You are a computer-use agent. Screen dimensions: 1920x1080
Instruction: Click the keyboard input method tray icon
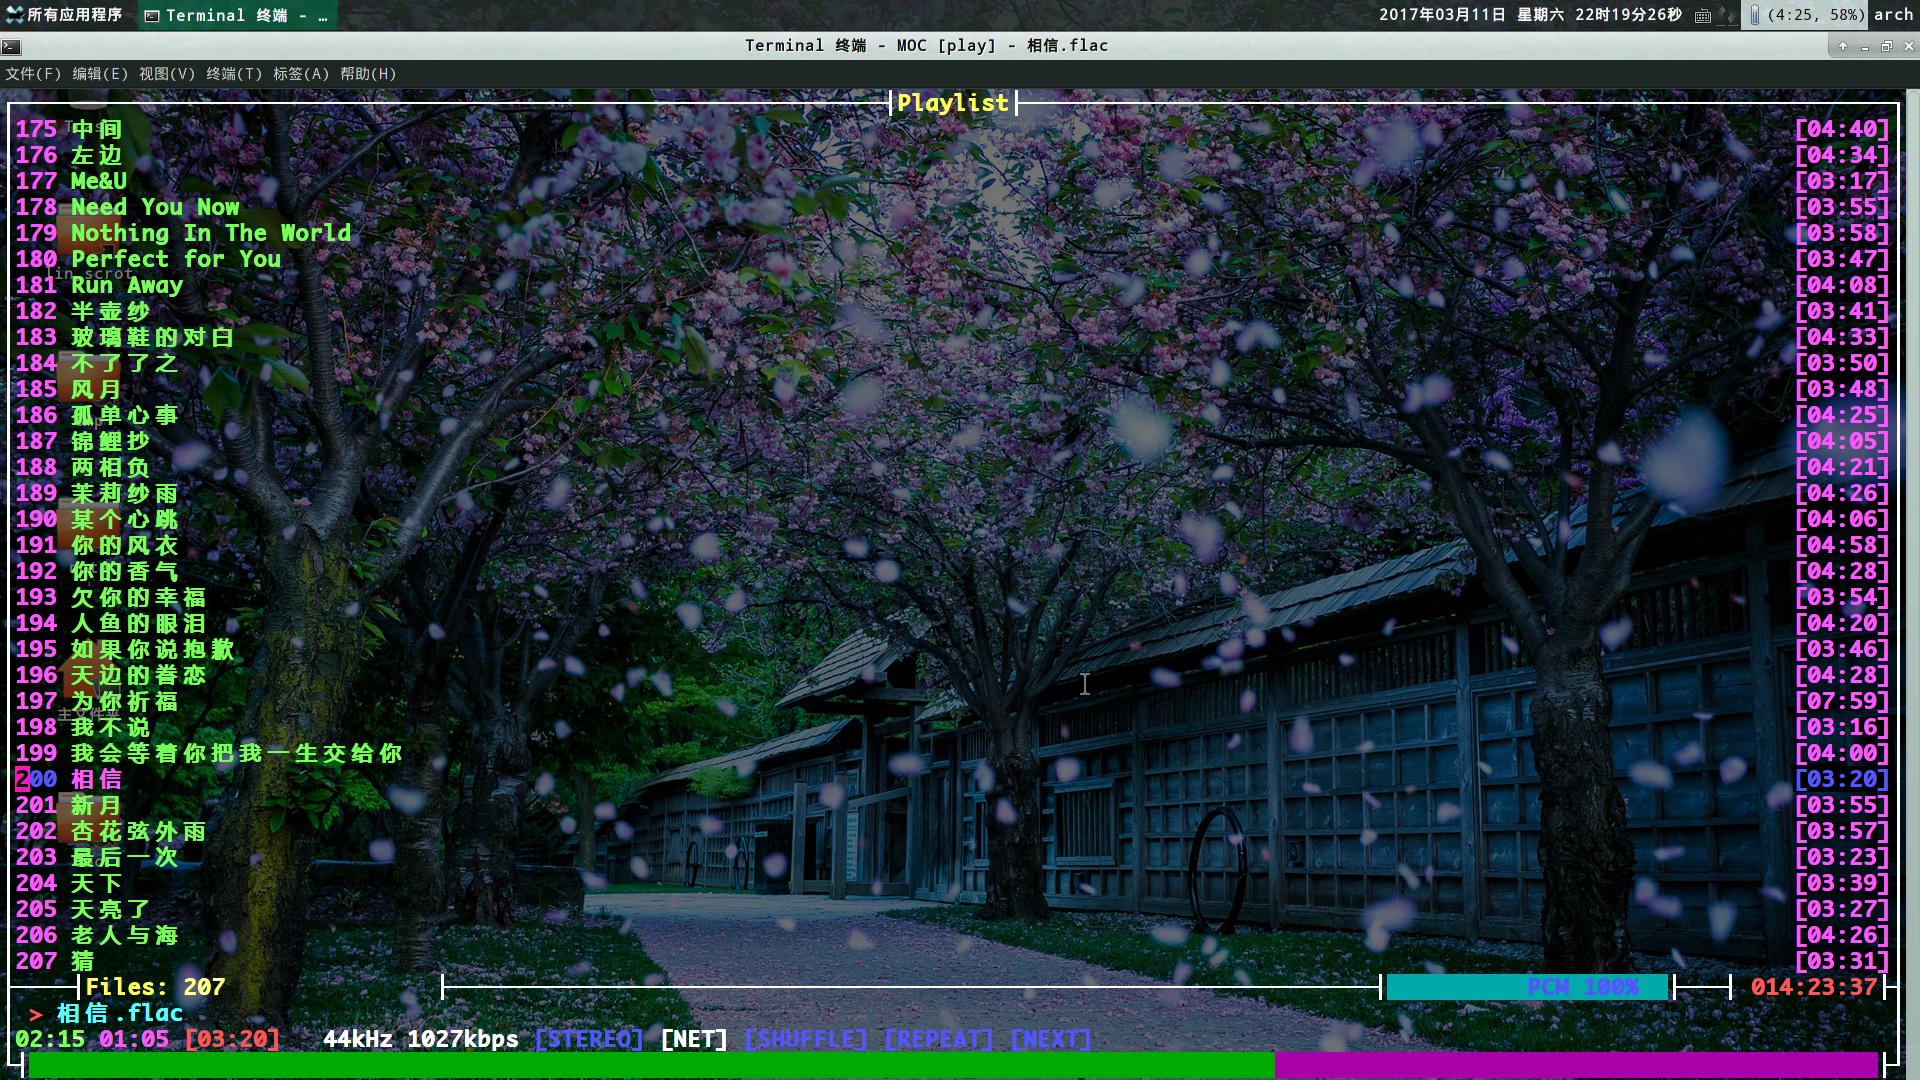click(x=1703, y=15)
